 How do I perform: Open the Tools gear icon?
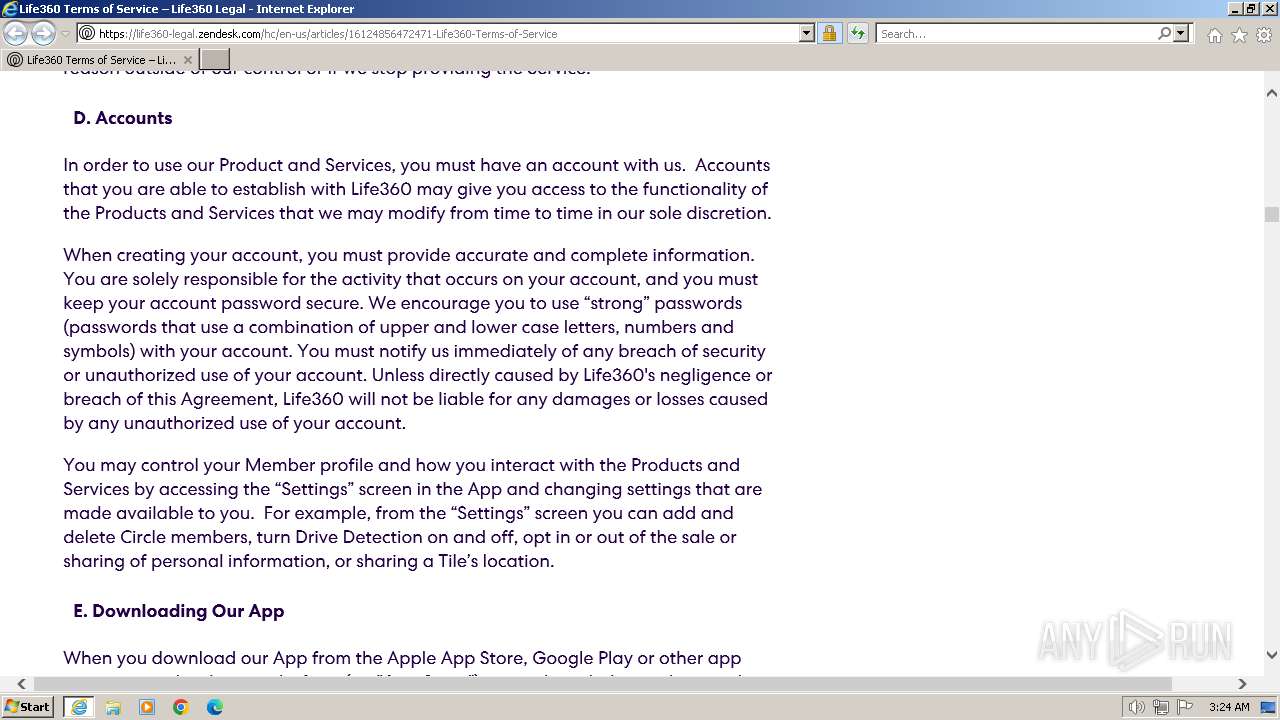tap(1263, 35)
